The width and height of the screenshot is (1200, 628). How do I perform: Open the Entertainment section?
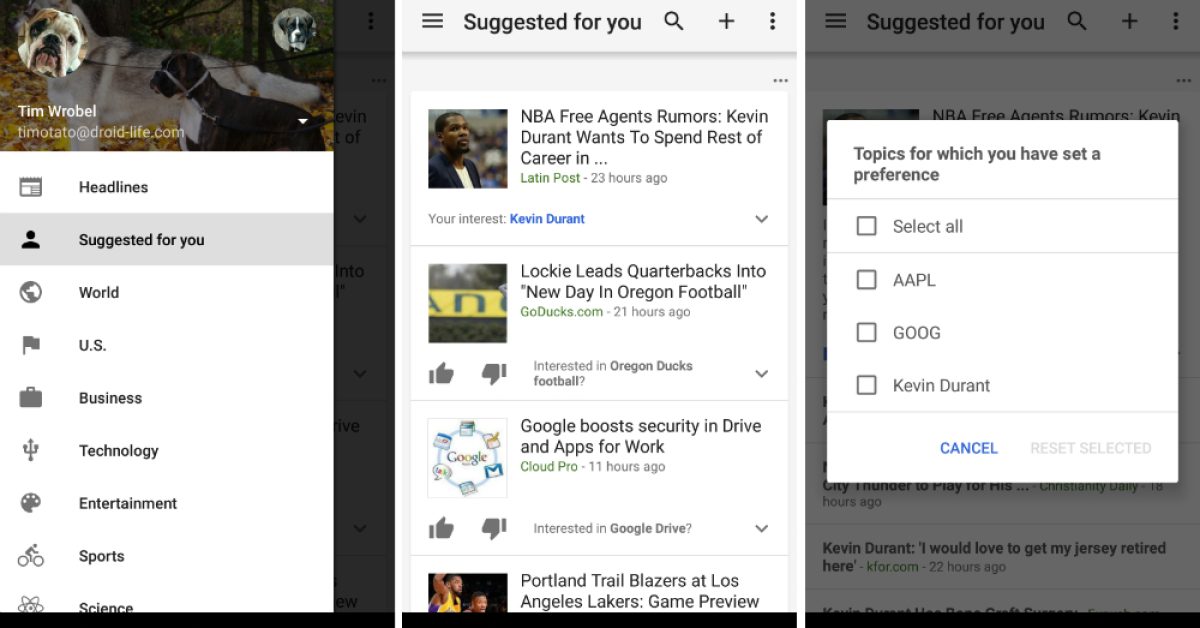click(x=166, y=503)
